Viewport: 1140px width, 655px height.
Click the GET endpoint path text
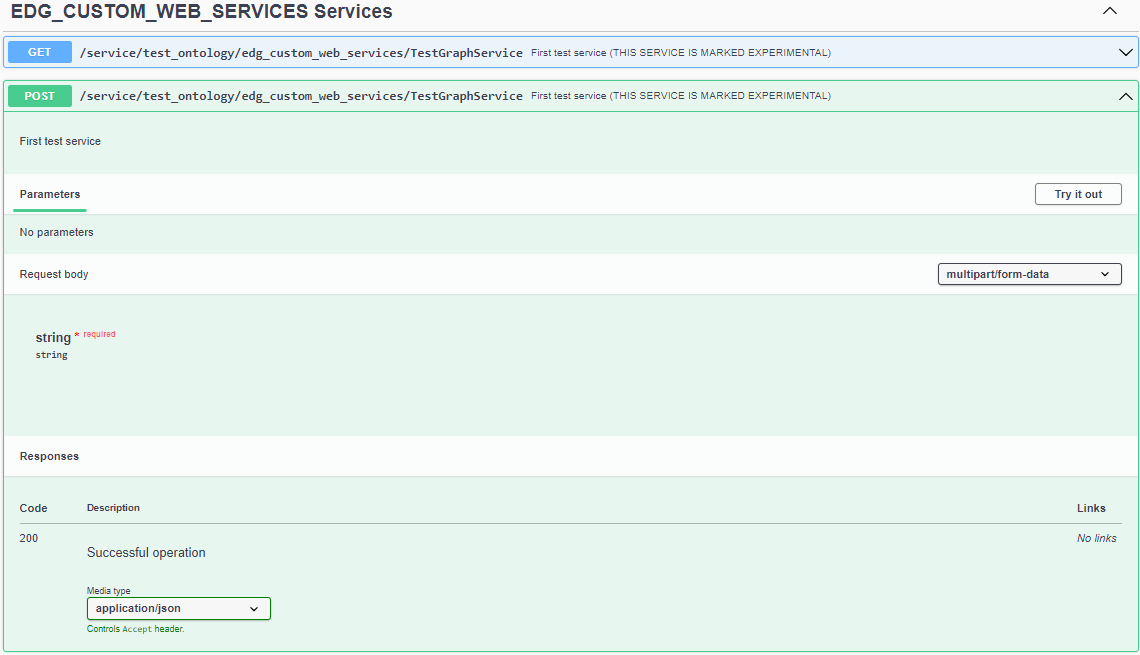[x=301, y=52]
